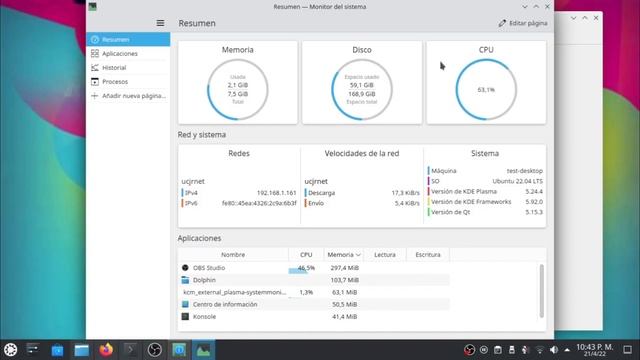
Task: Switch to Info Center task in taskbar
Action: coord(179,350)
